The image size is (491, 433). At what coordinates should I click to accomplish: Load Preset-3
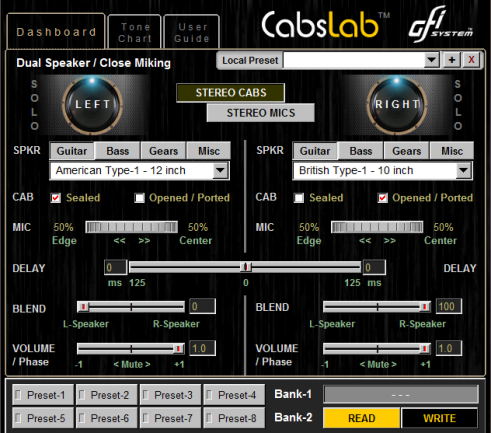[x=170, y=395]
